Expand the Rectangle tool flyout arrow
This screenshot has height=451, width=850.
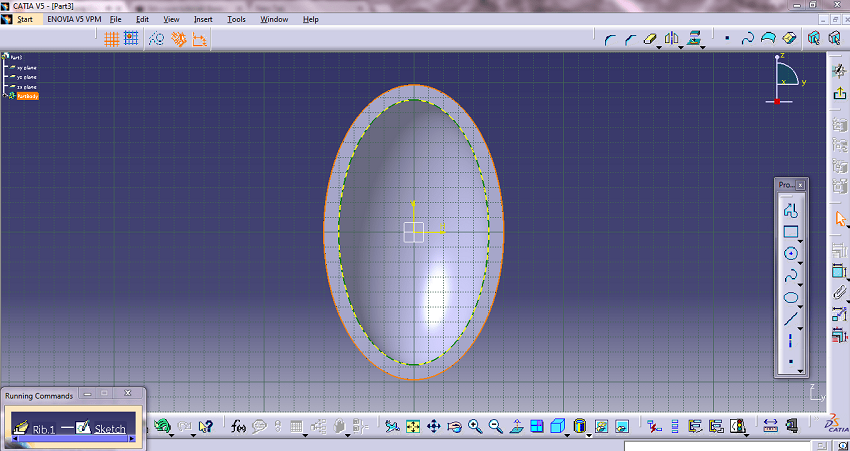coord(801,241)
